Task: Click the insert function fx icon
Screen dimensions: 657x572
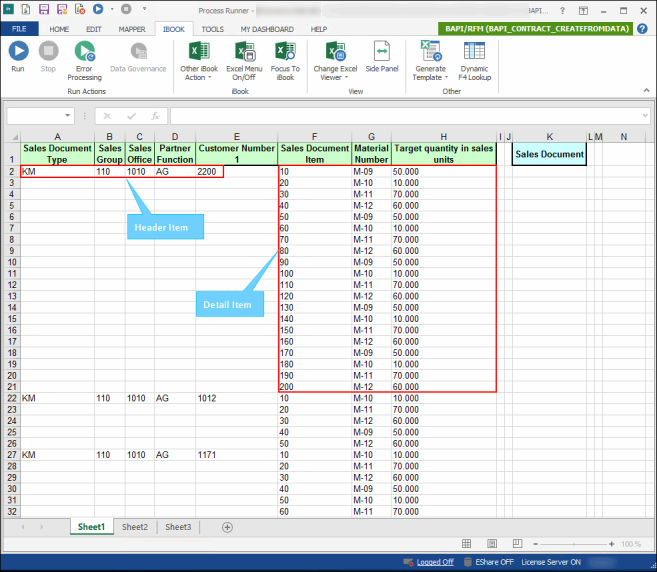Action: (x=155, y=116)
